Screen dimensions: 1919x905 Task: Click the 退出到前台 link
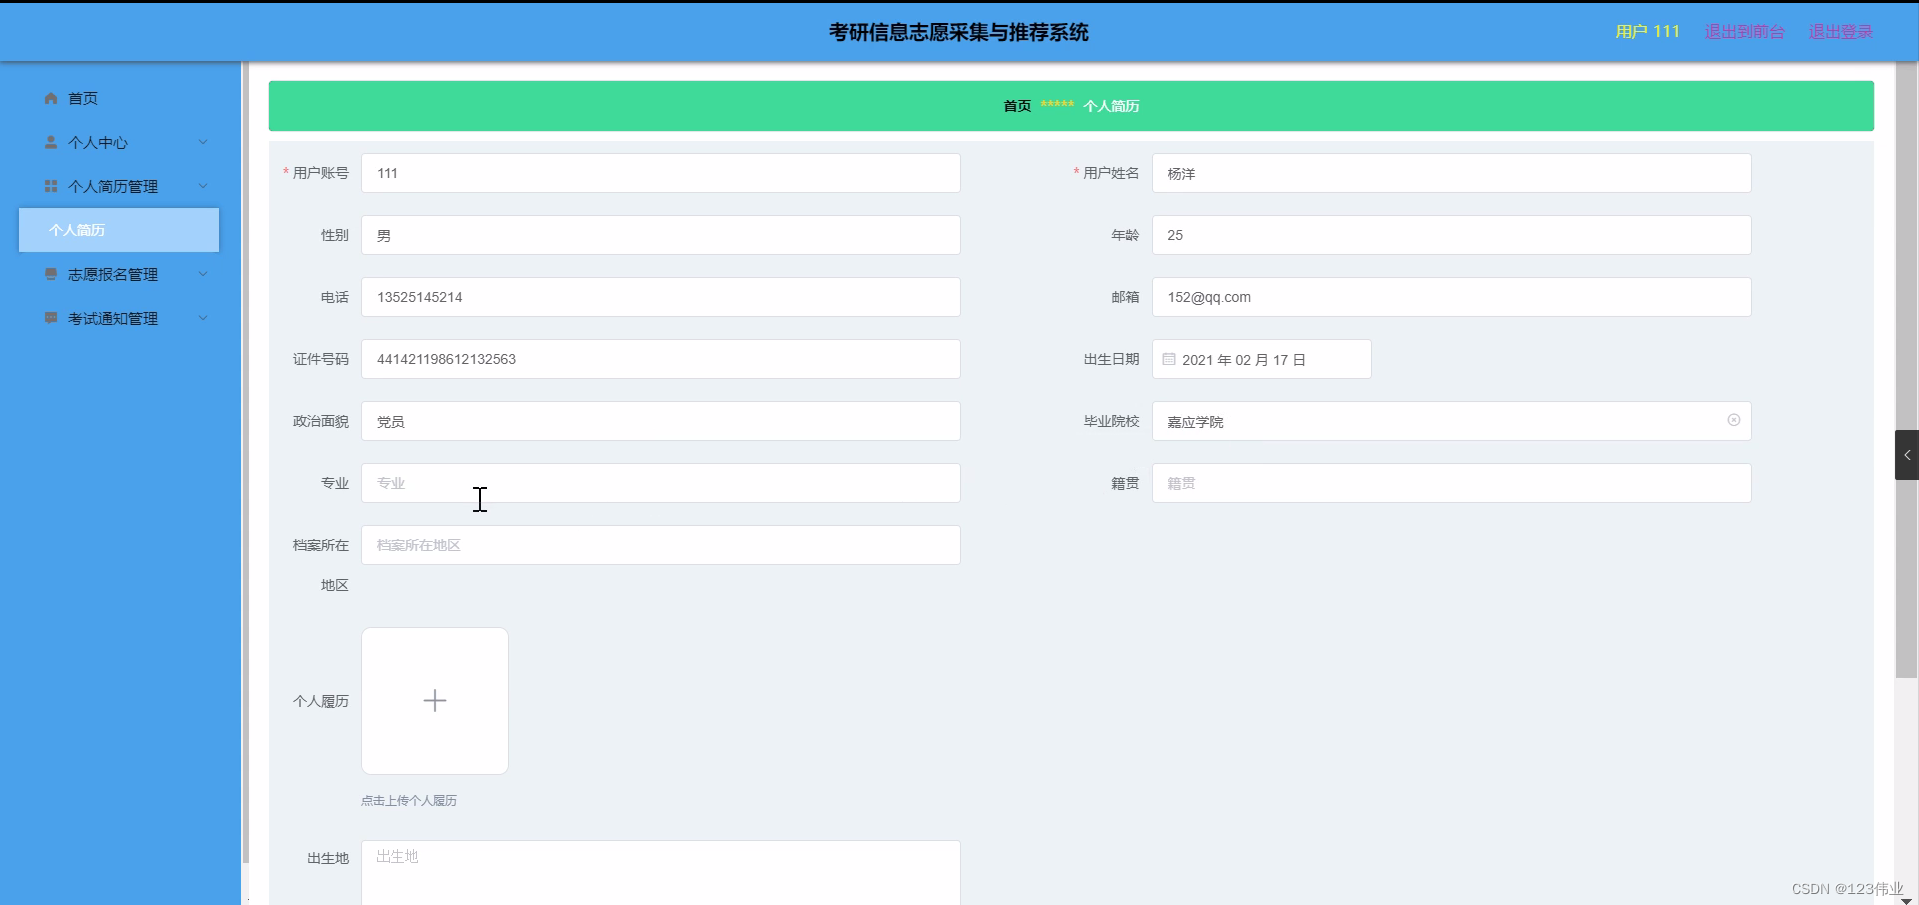tap(1744, 31)
